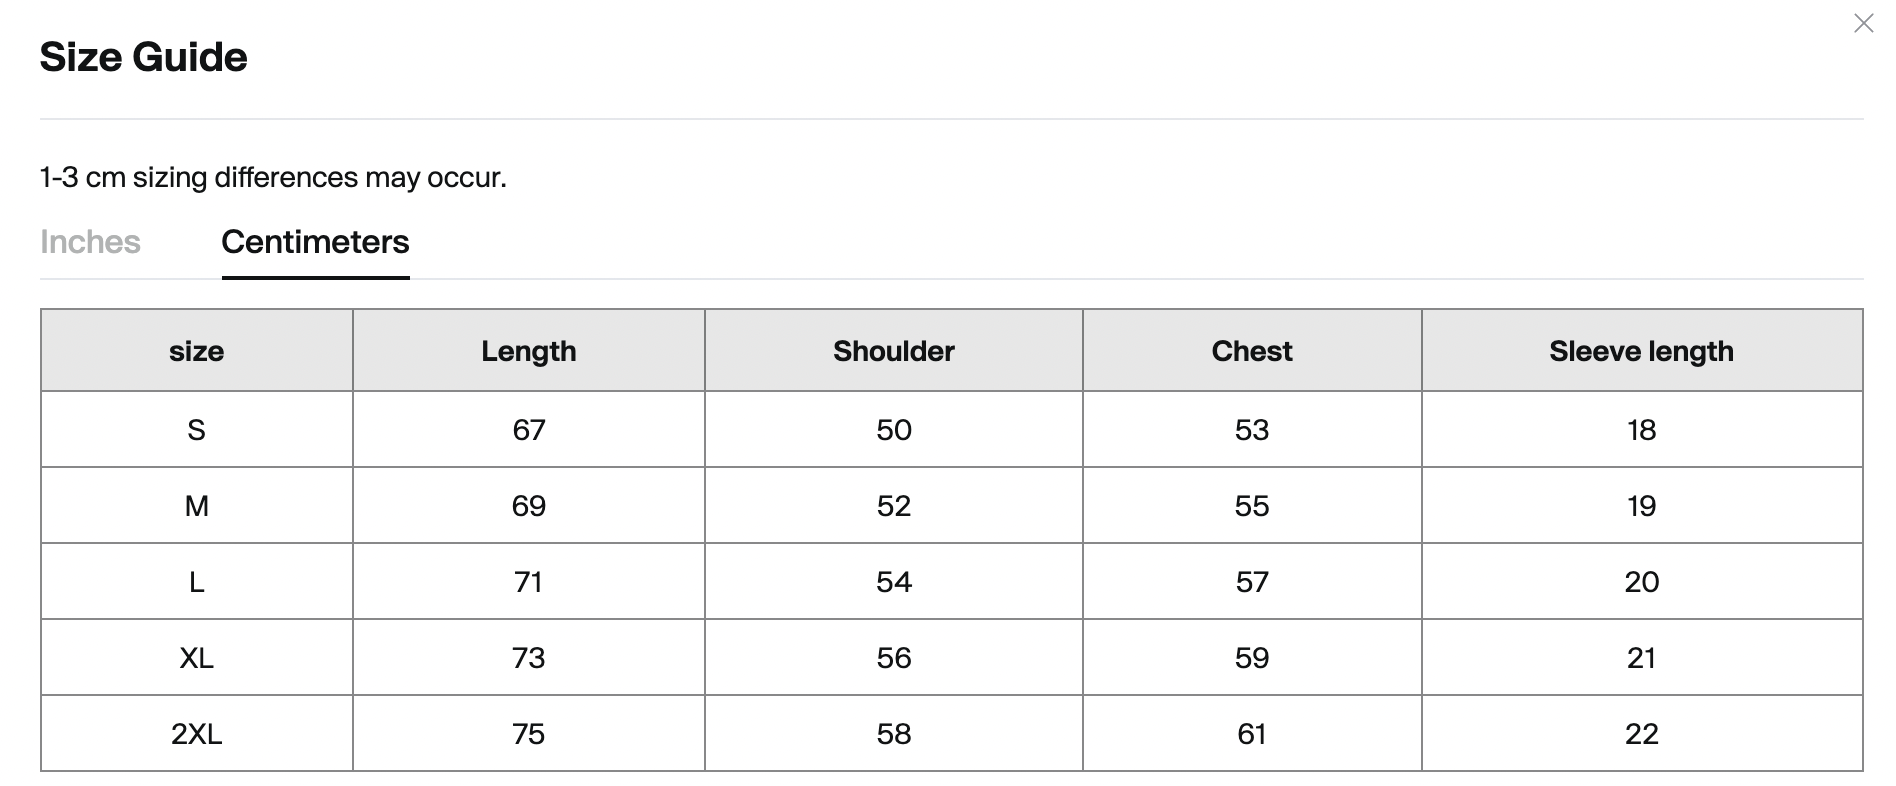
Task: Click the Sleeve length column header
Action: point(1642,351)
